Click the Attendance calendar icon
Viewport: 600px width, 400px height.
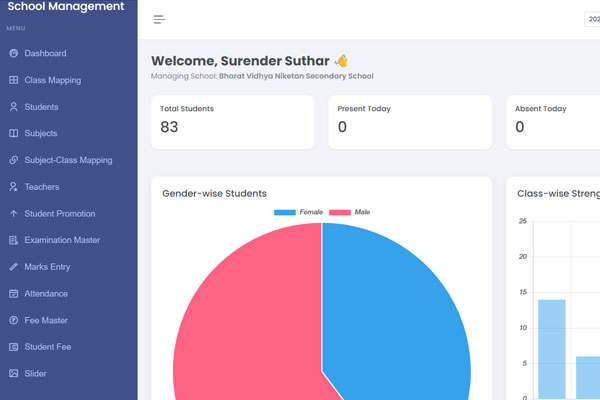click(14, 294)
